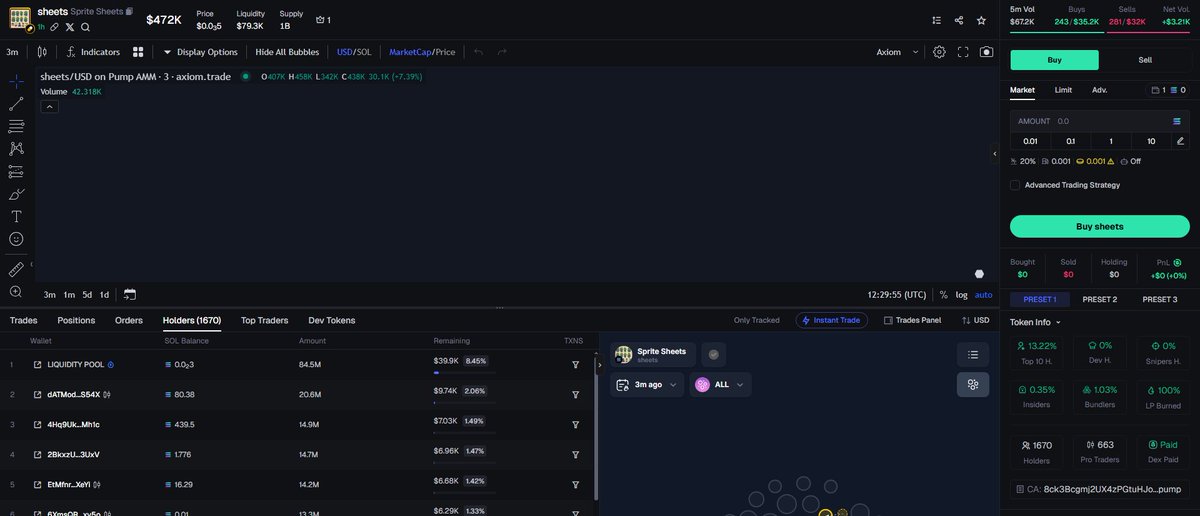Open the 3m interval selector
This screenshot has width=1200, height=516.
(x=13, y=52)
